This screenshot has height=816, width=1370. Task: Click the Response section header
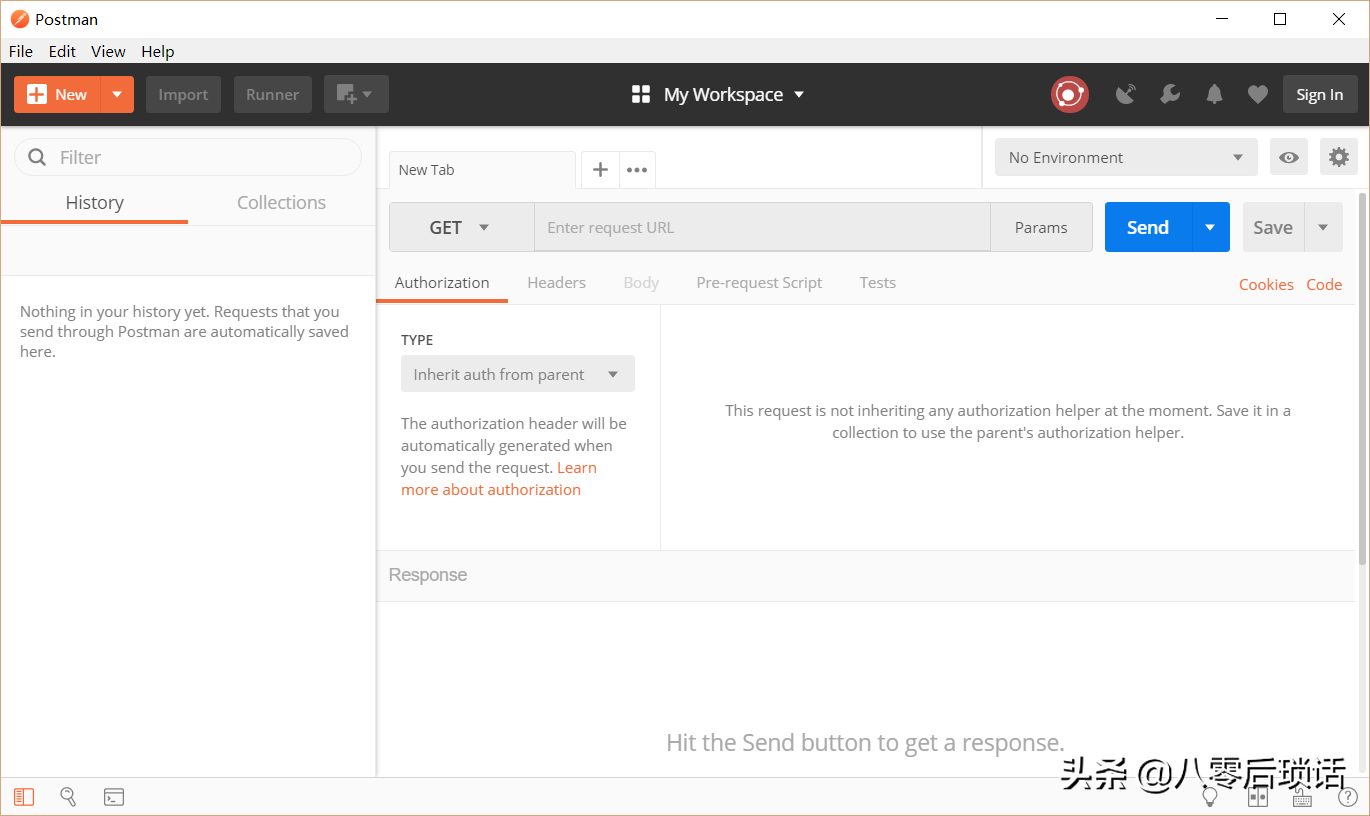click(866, 575)
